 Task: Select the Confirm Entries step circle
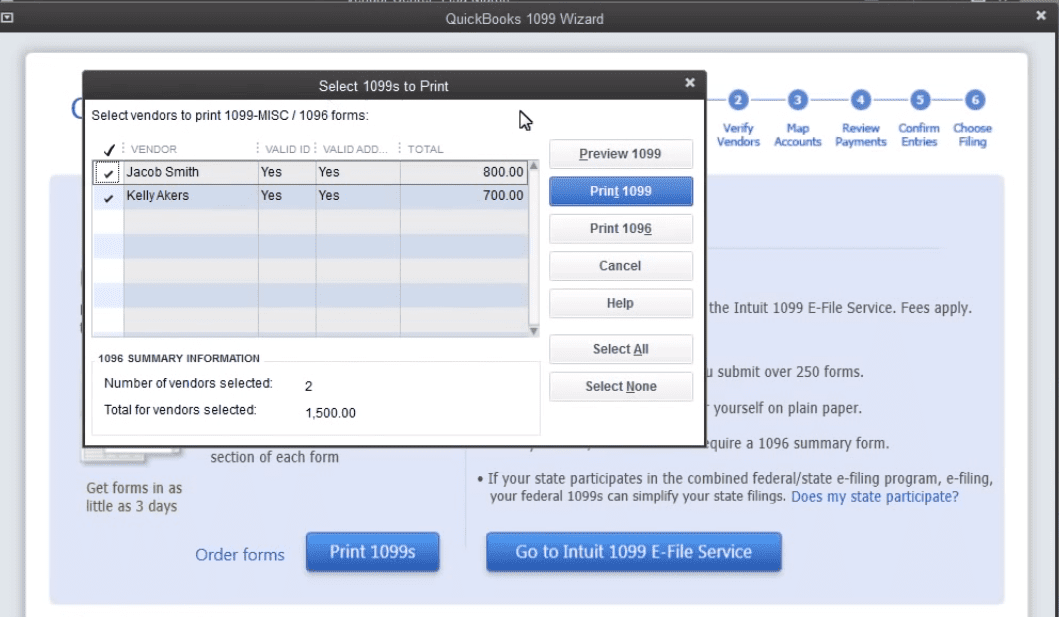[918, 100]
